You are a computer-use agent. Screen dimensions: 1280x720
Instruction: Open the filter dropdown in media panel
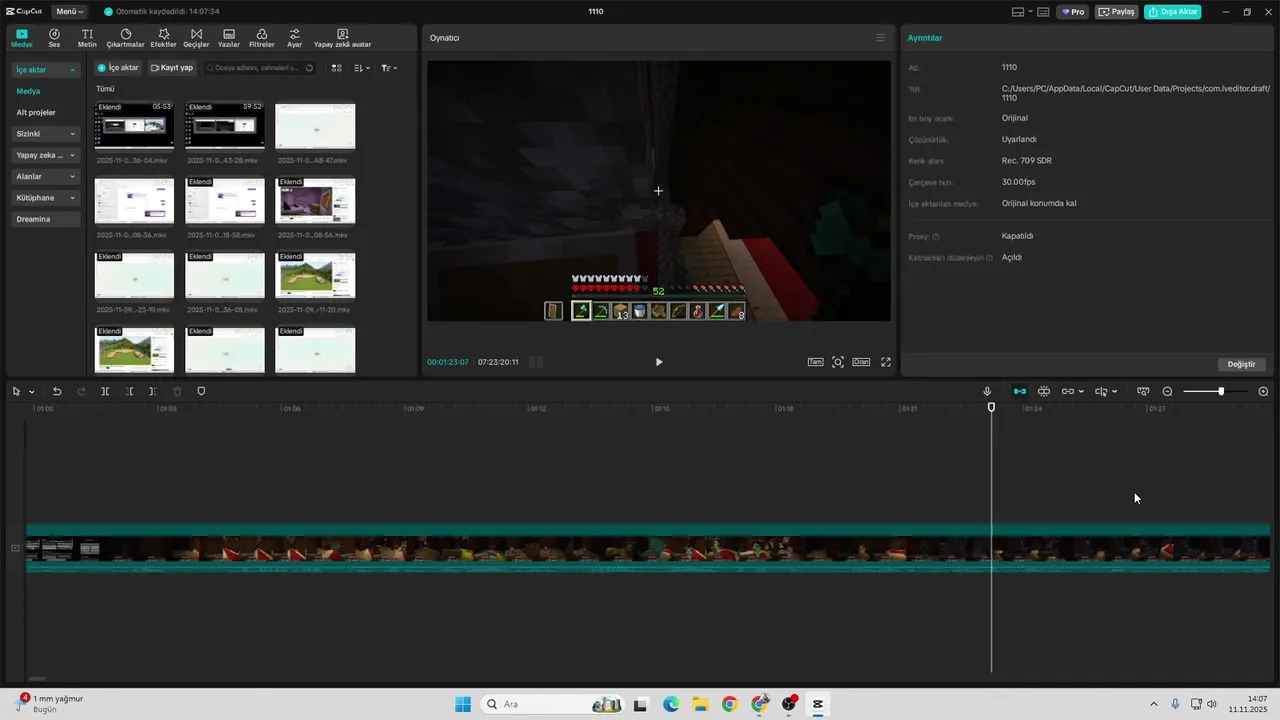tap(389, 68)
